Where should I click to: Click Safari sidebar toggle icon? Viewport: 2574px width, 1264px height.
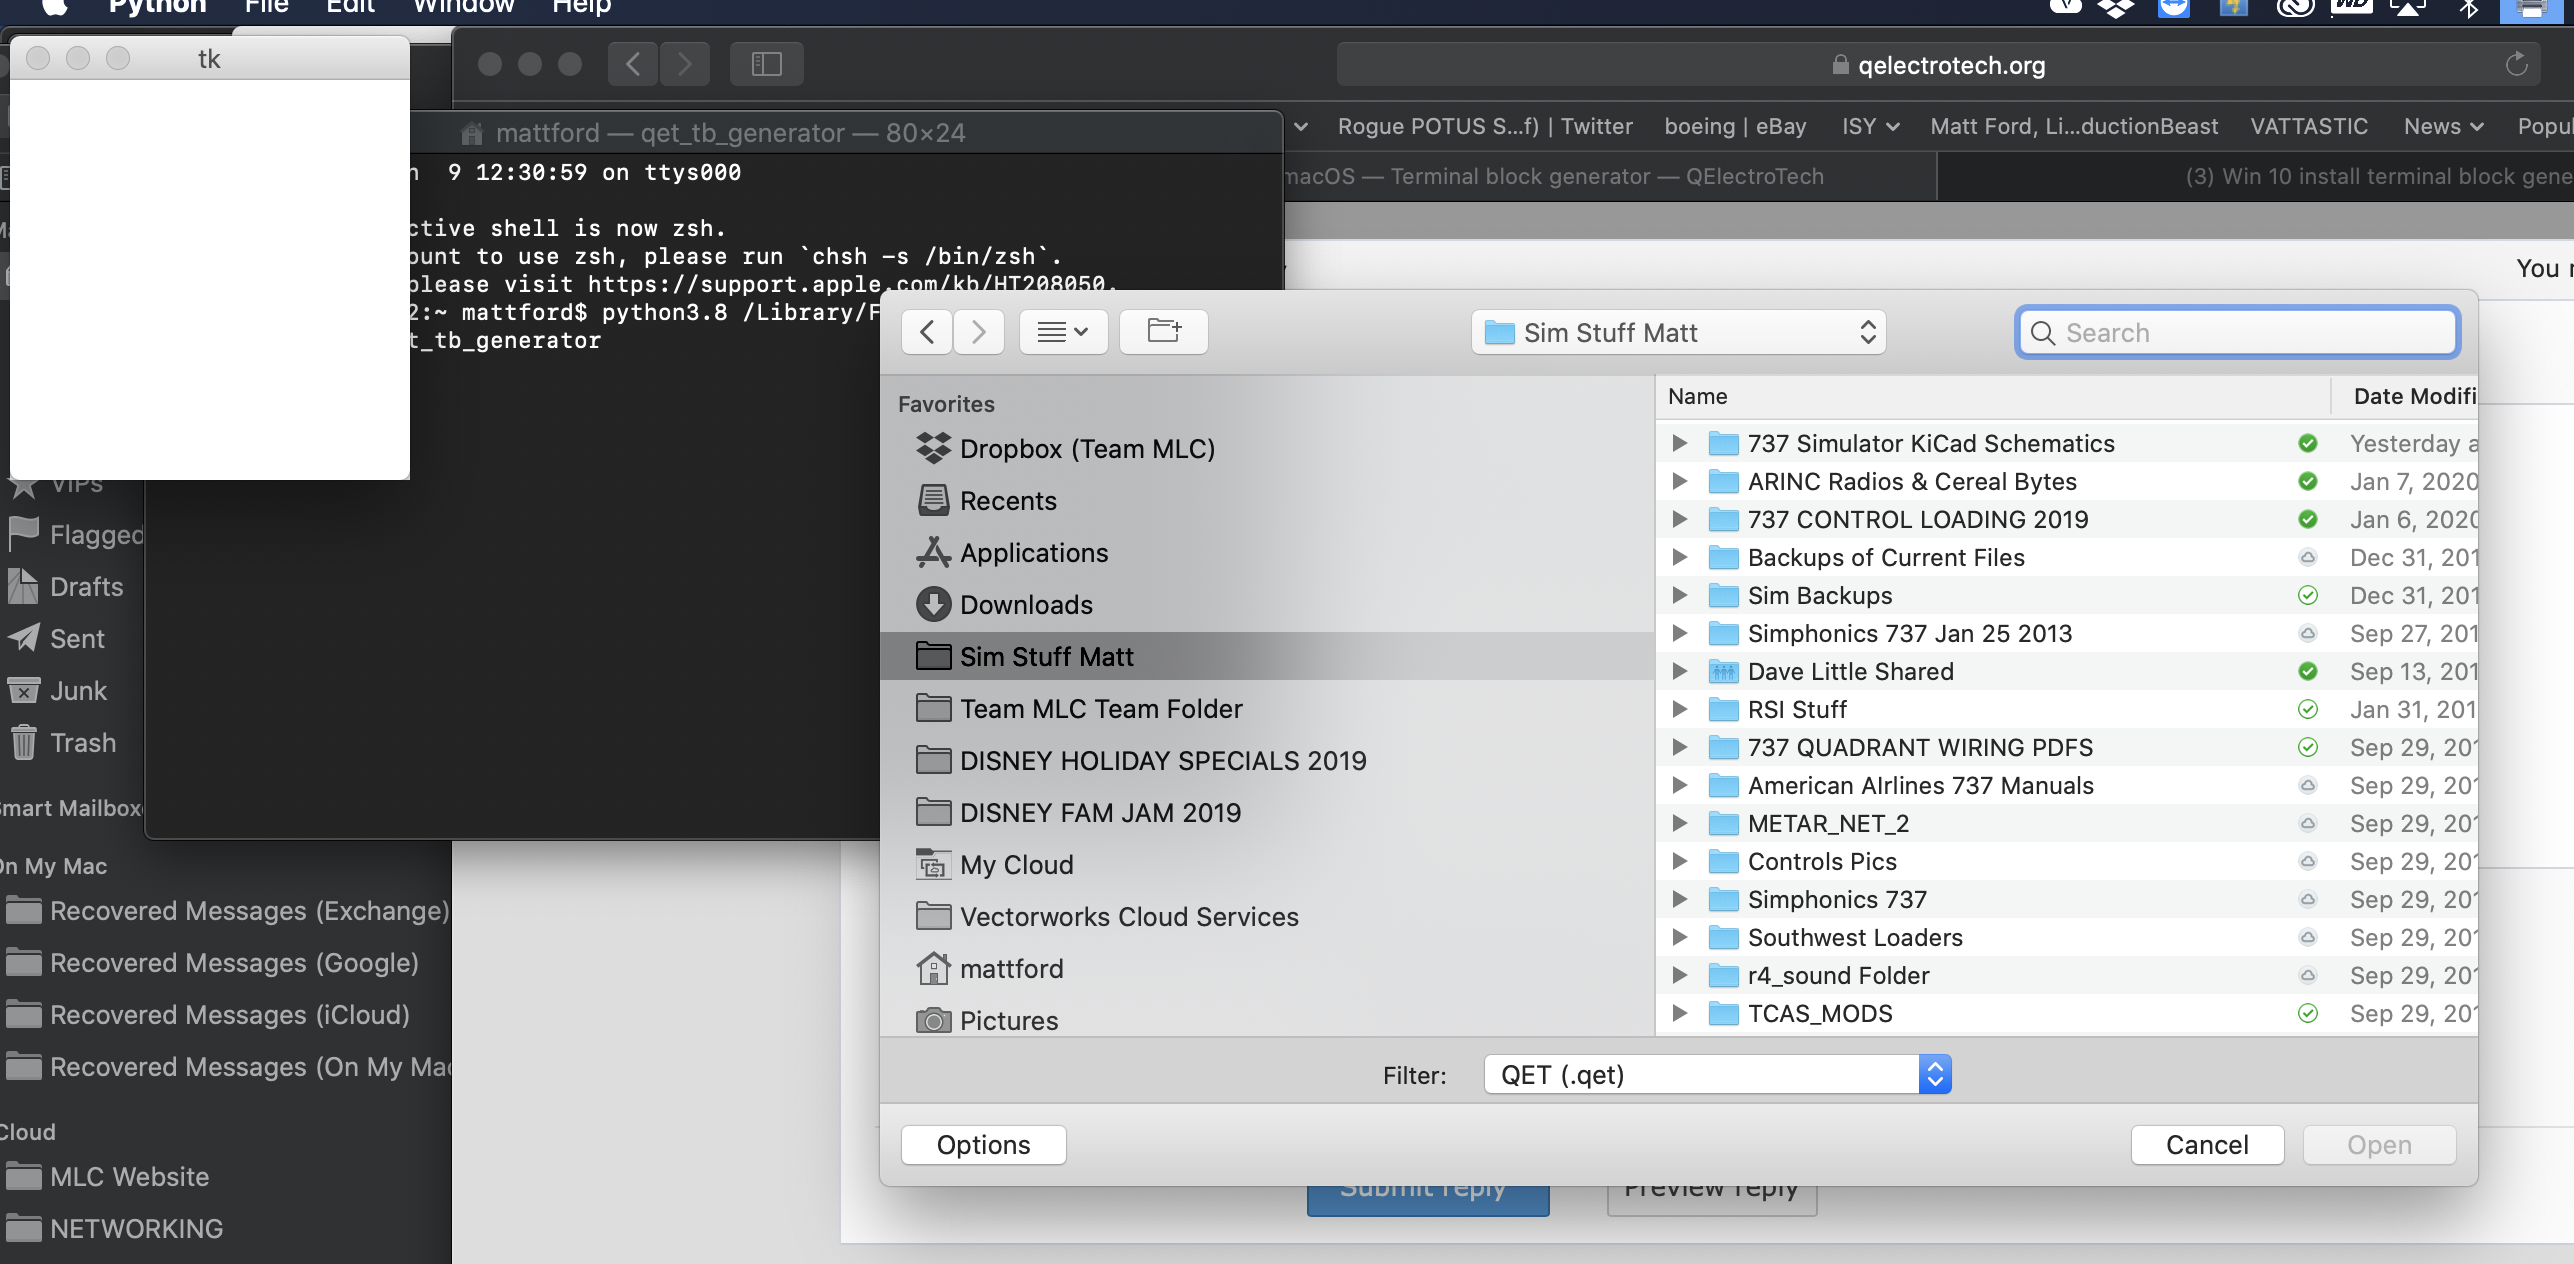766,65
